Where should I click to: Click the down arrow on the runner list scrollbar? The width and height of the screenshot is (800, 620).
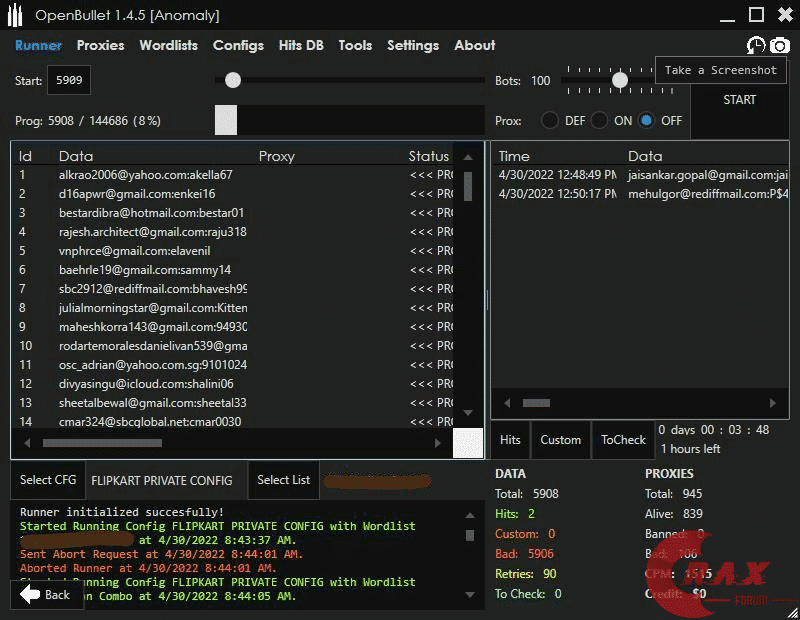pos(468,412)
